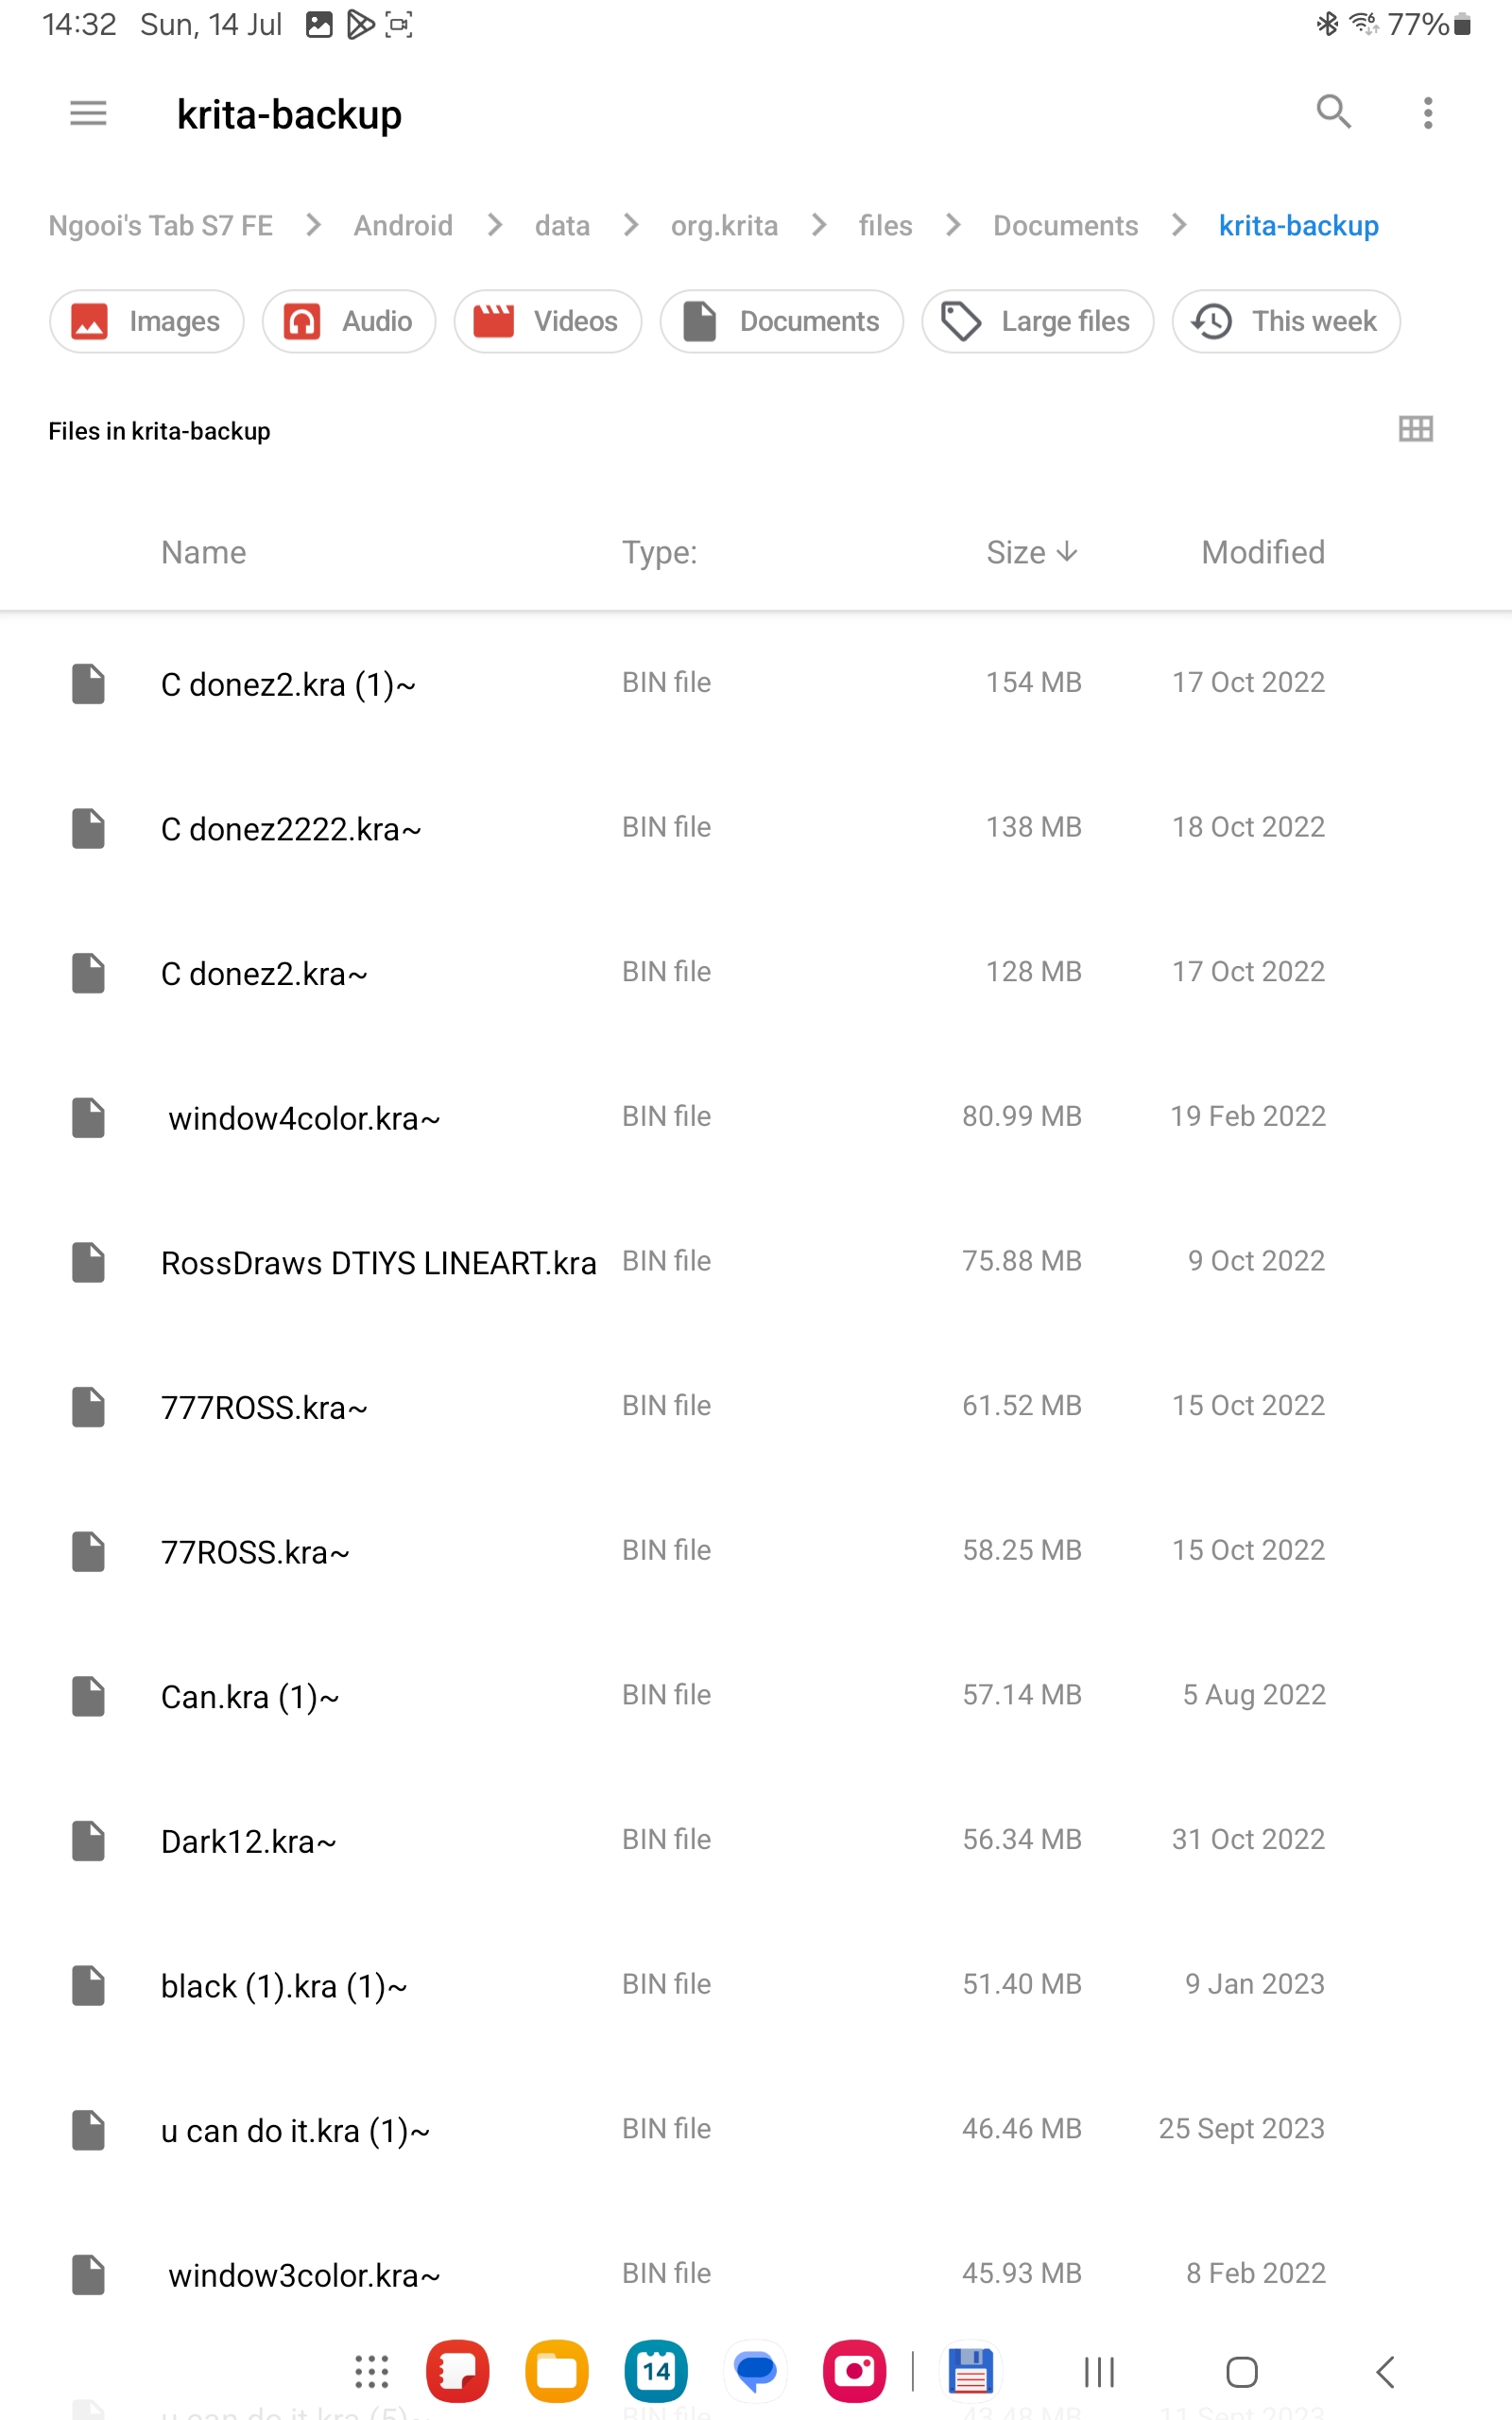The width and height of the screenshot is (1512, 2420).
Task: Open RossDraws DTIYS LINEART.kra file
Action: pos(378,1263)
